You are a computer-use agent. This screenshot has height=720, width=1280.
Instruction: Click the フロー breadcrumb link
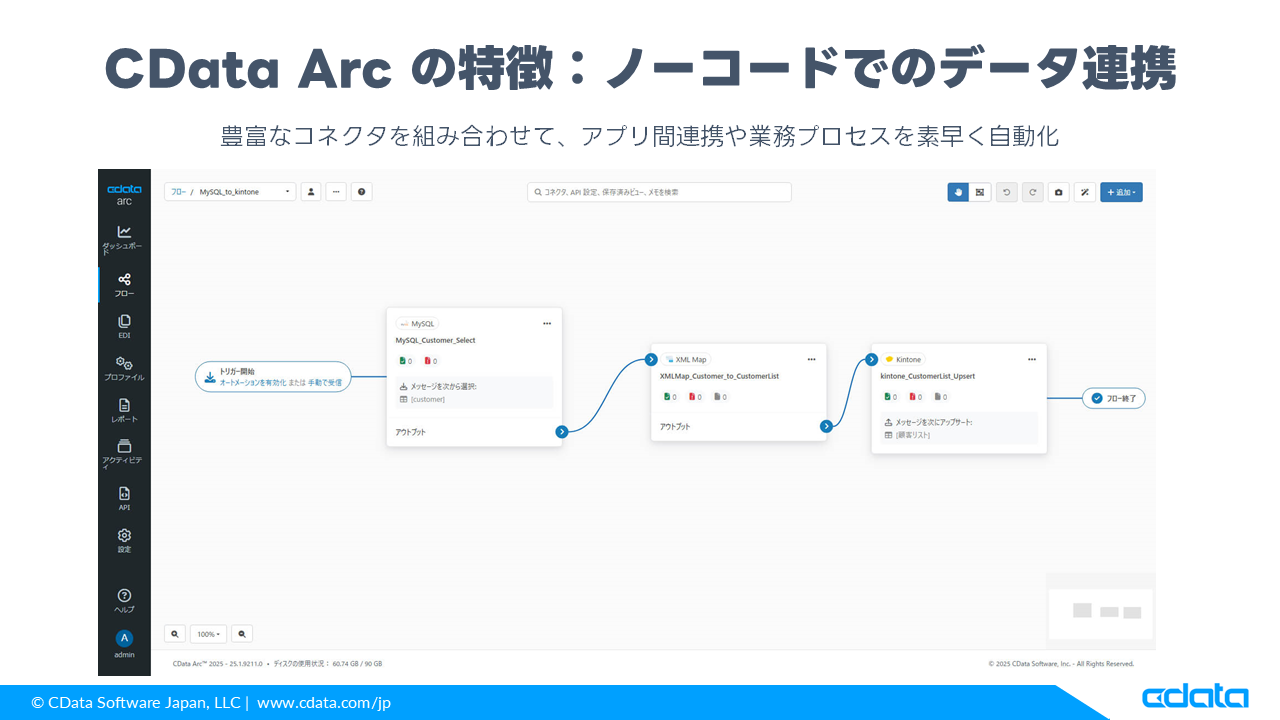tap(176, 191)
